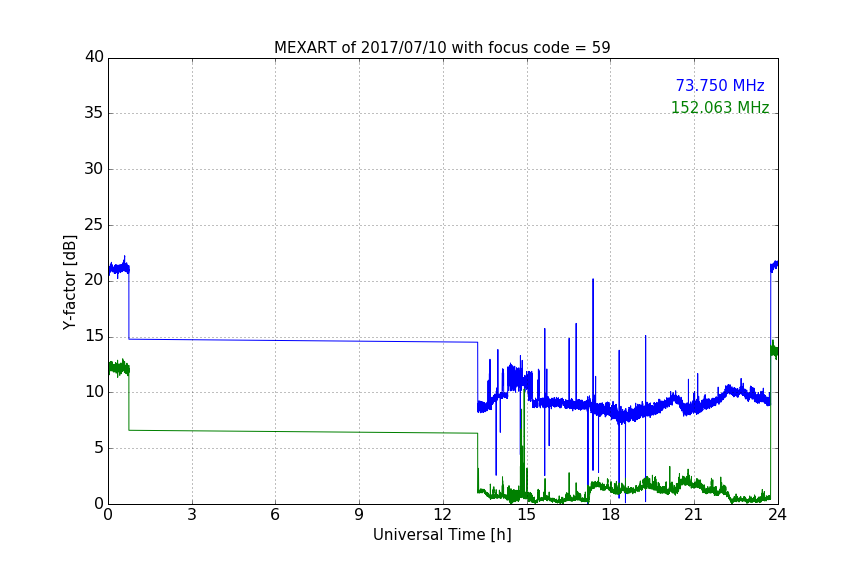Click the y-axis tick label 10
Screen dimensions: 864x576
pyautogui.click(x=94, y=392)
